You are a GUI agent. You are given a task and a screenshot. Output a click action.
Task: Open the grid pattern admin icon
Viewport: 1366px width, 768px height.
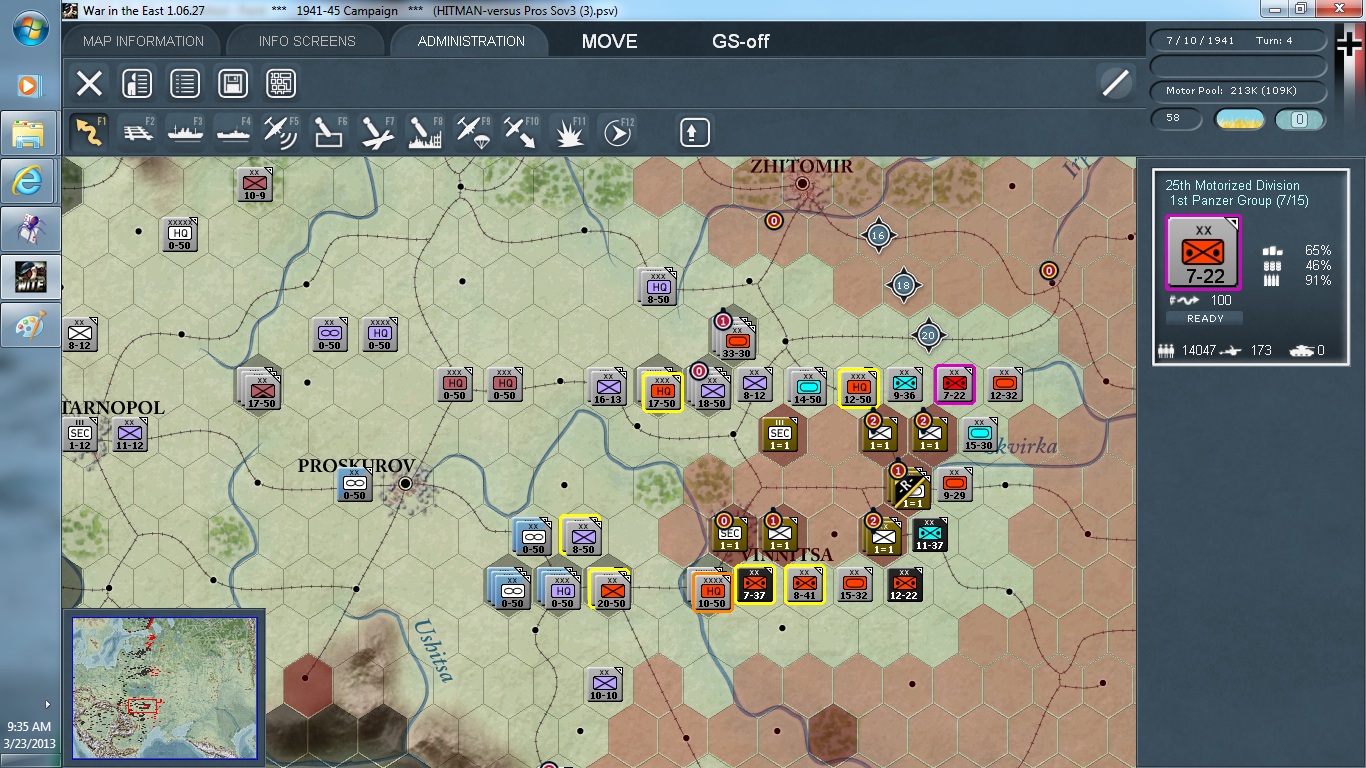click(x=281, y=83)
